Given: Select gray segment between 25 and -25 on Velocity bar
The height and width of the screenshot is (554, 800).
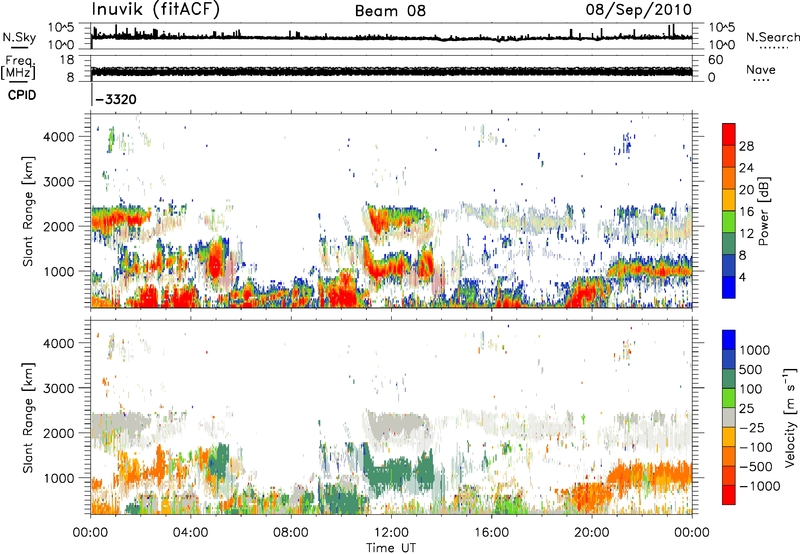Looking at the screenshot, I should pos(729,418).
